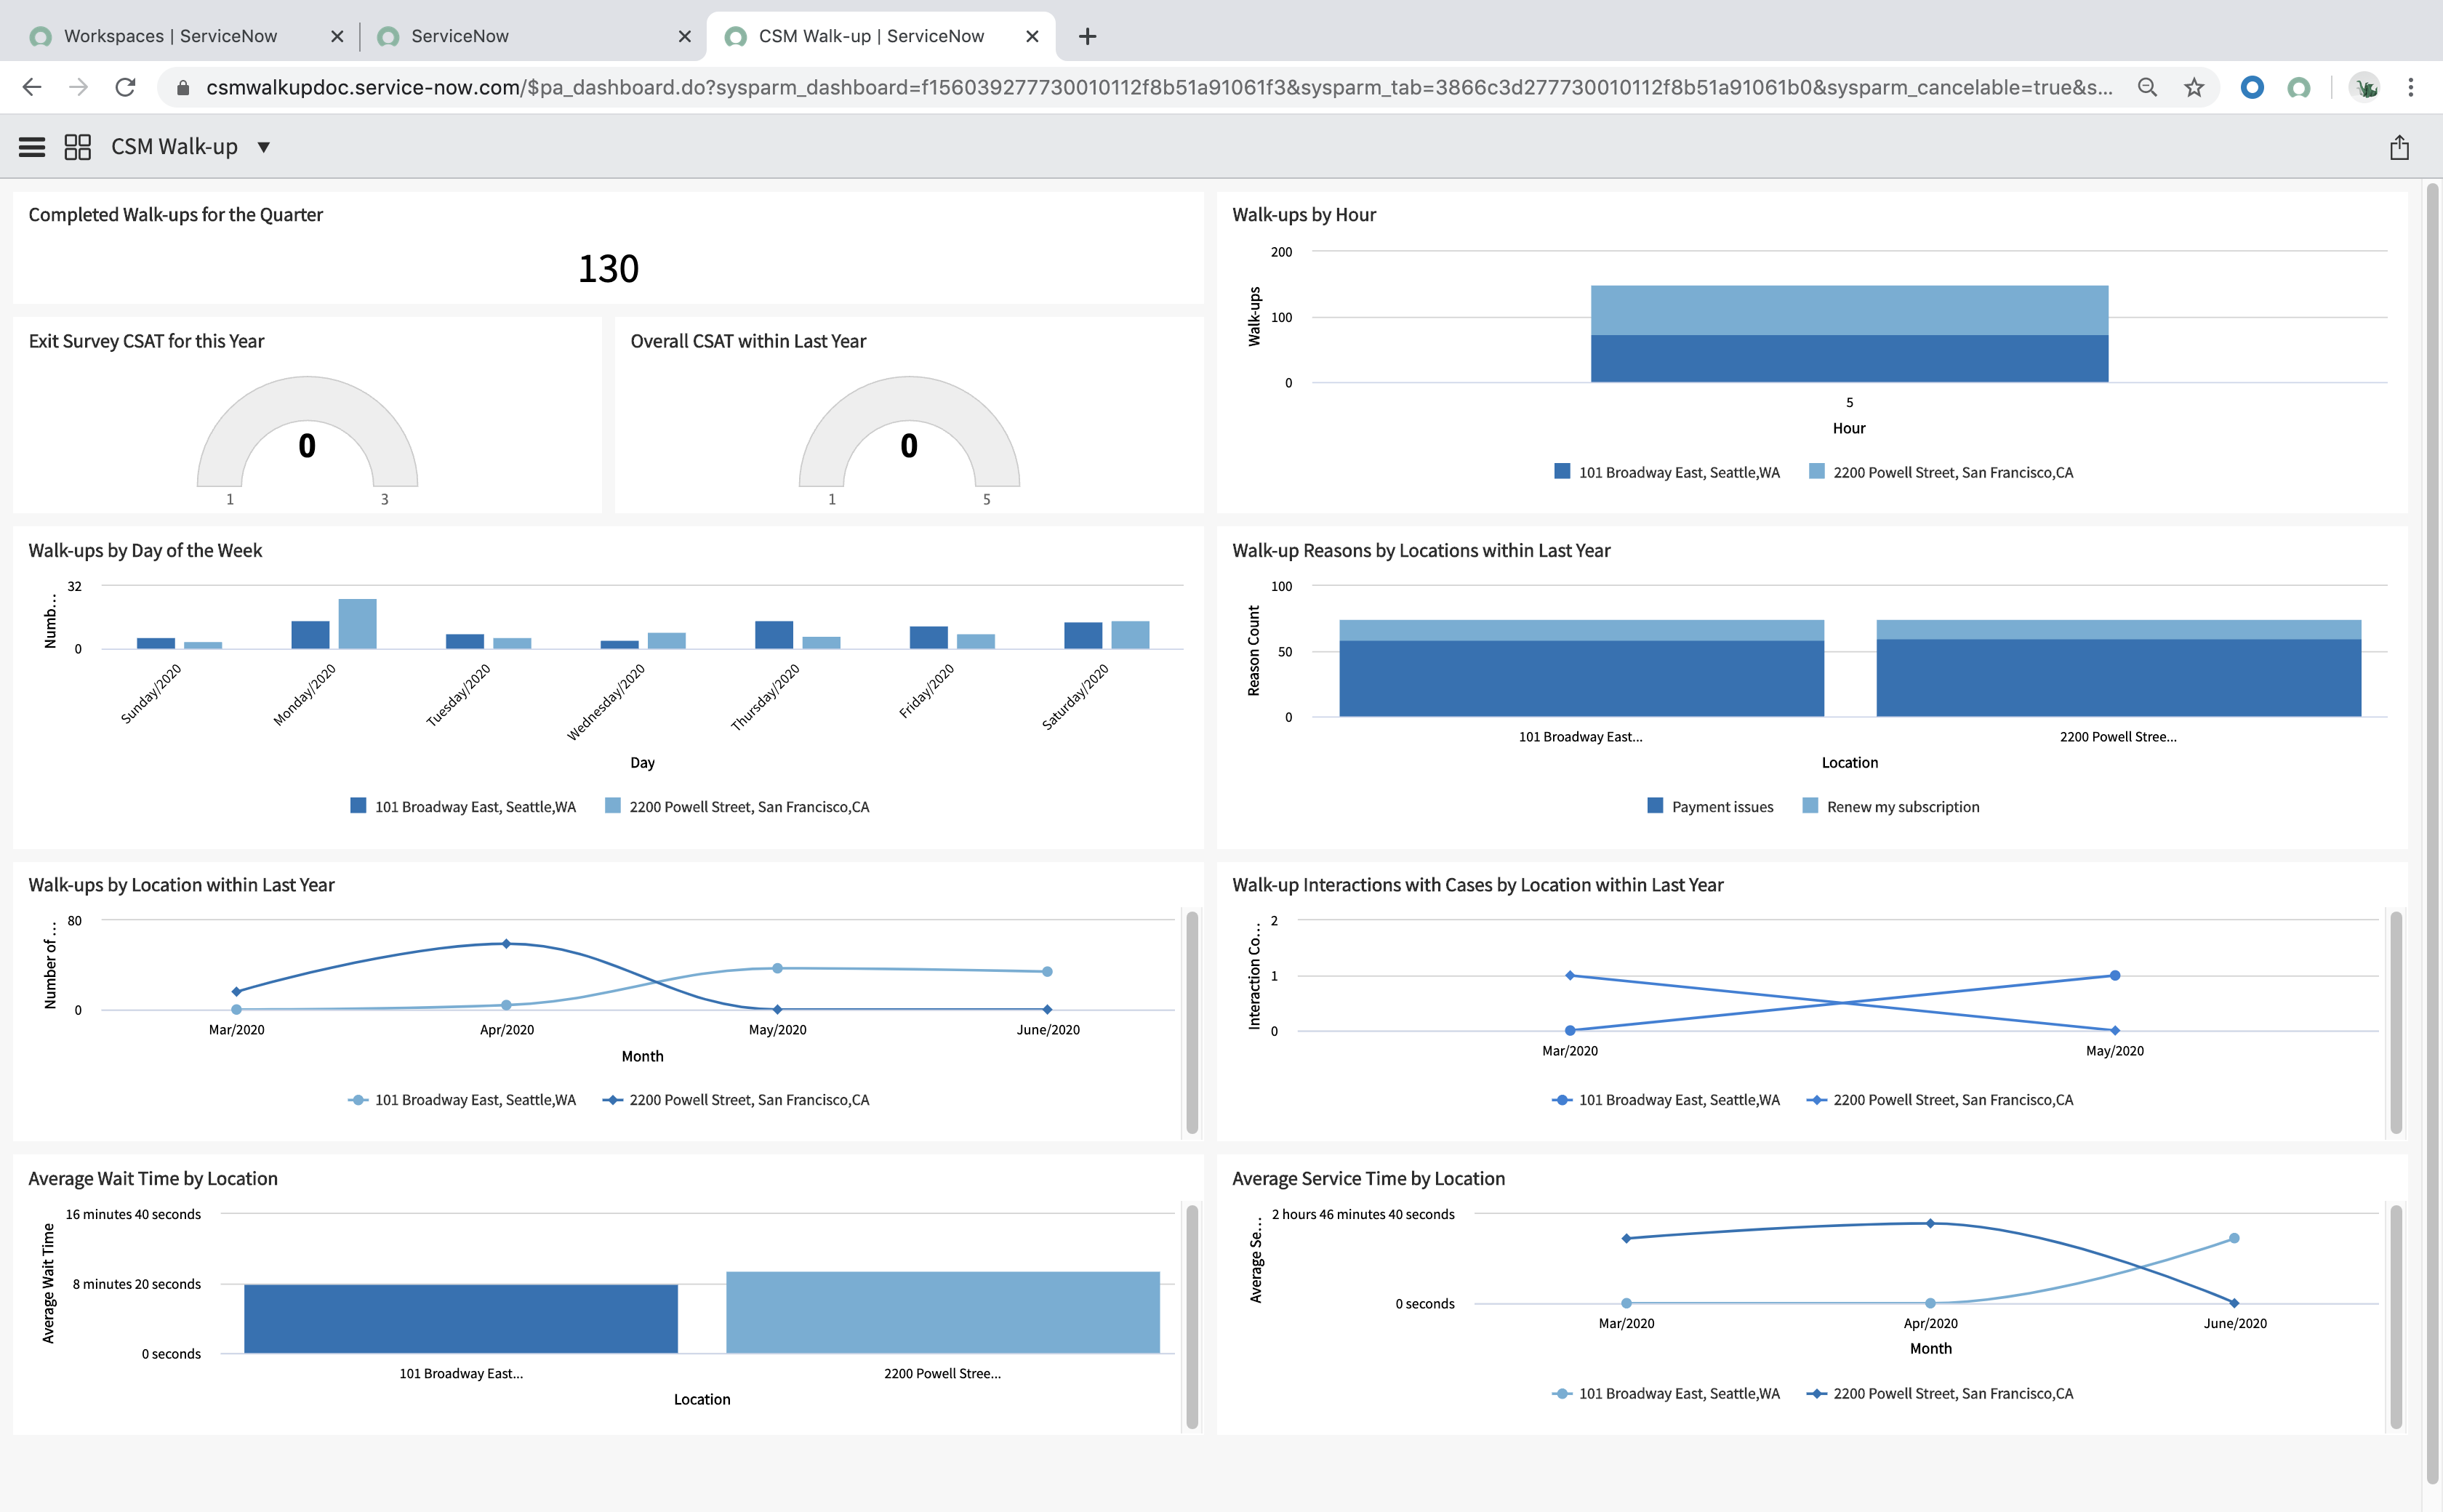The image size is (2443, 1512).
Task: Toggle Seattle legend in Walk-ups by Day chart
Action: [463, 807]
